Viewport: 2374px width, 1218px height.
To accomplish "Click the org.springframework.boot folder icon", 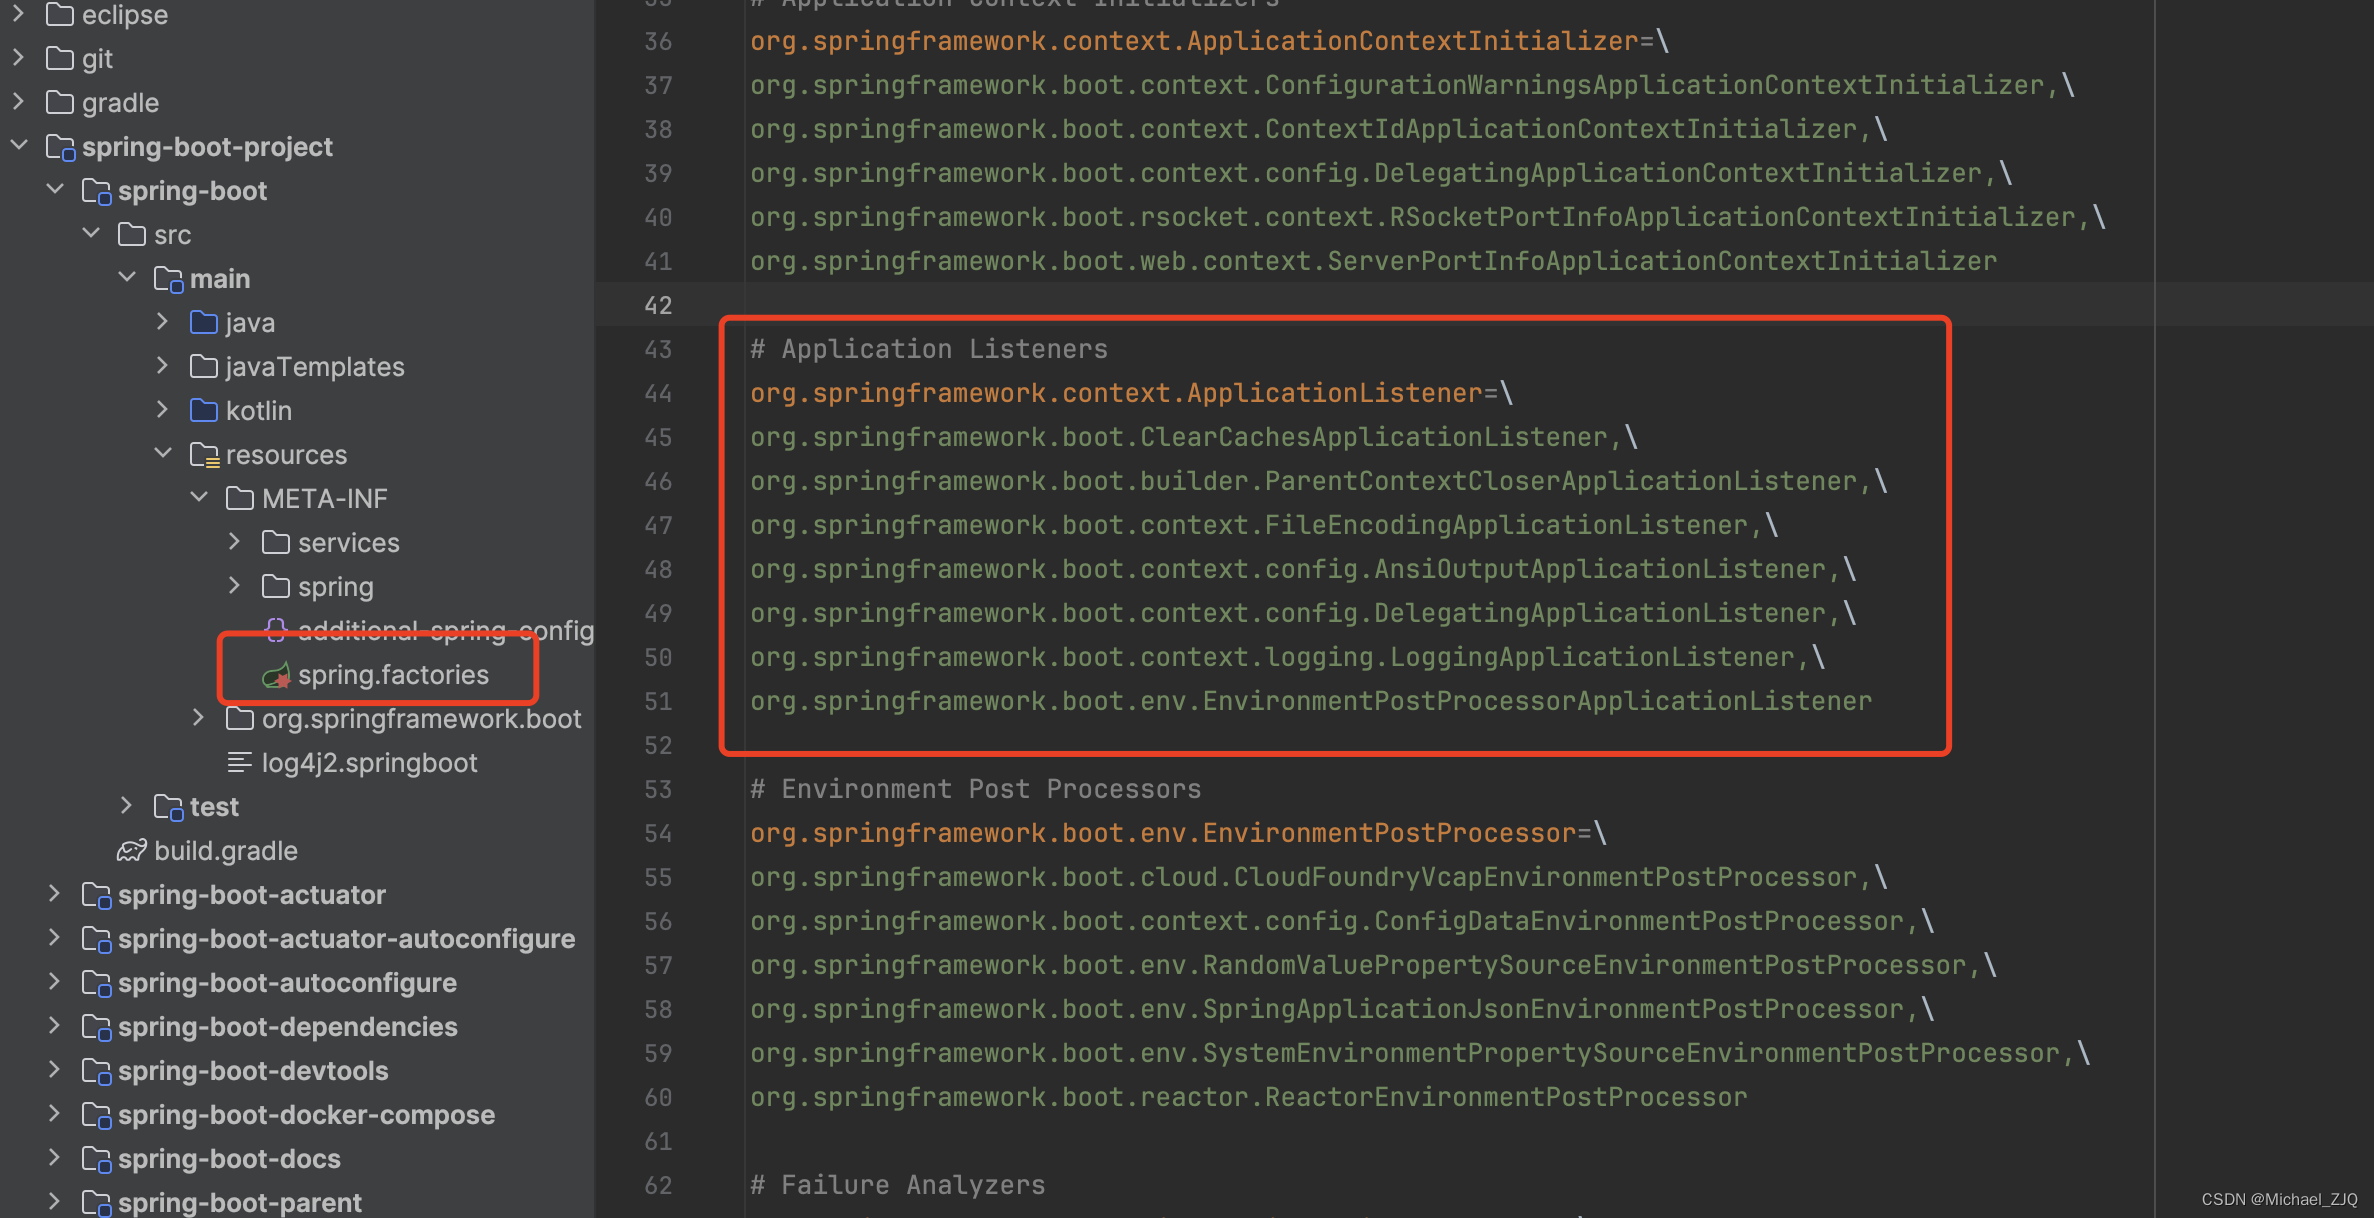I will 240,718.
